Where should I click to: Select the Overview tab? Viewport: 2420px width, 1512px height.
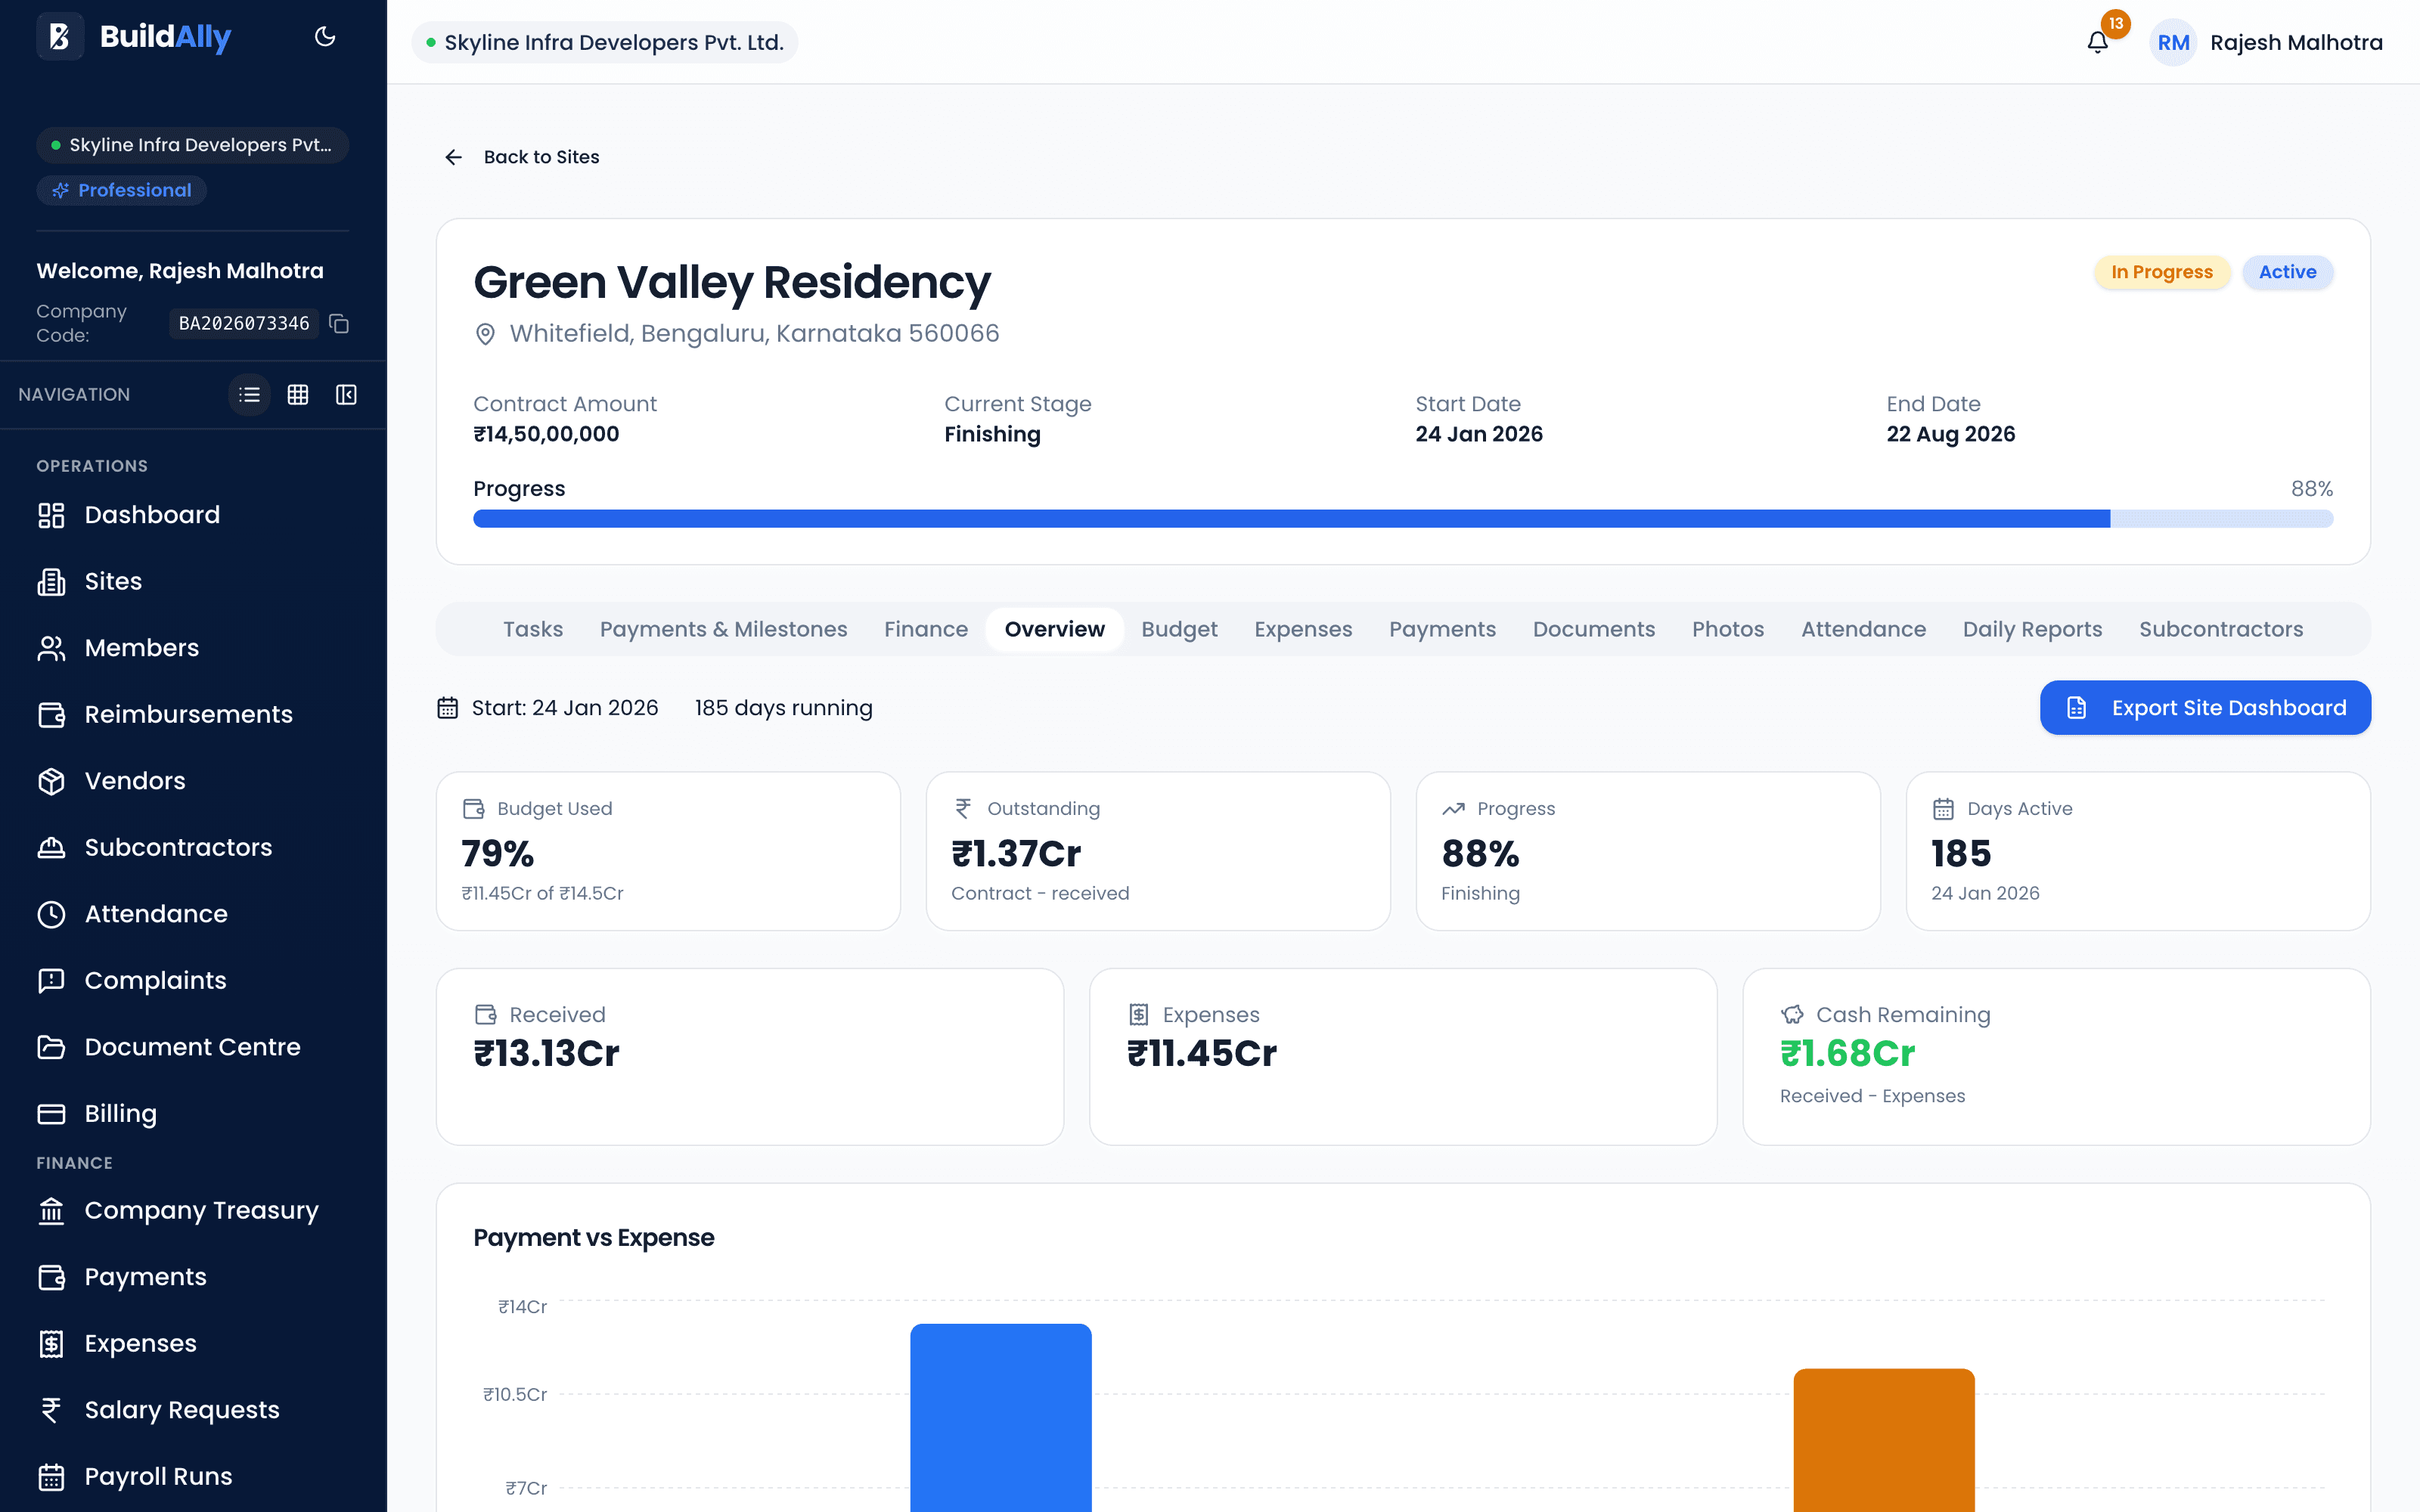[x=1054, y=629]
